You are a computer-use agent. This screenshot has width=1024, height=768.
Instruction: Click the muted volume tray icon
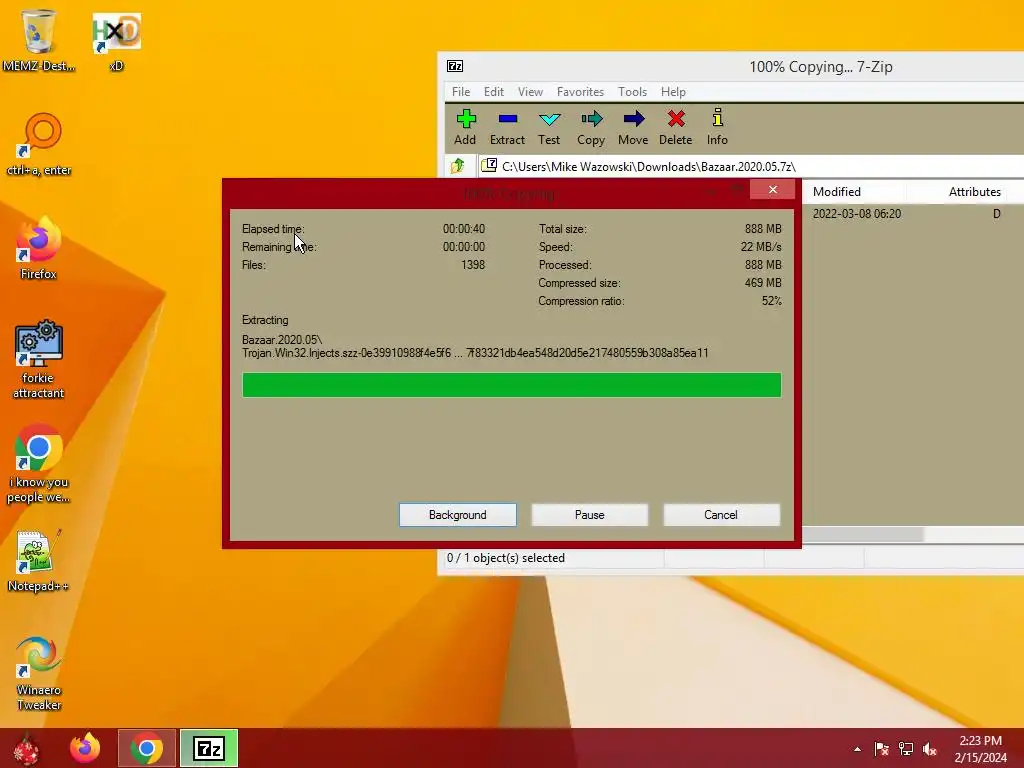(x=930, y=749)
